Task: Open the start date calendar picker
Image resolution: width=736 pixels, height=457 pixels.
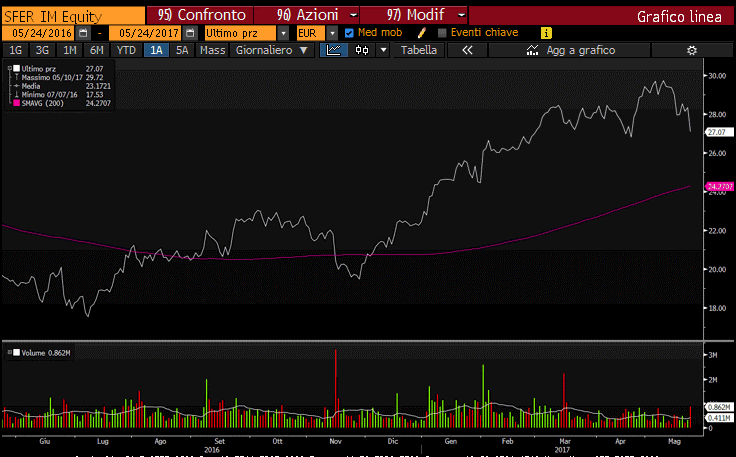Action: tap(83, 33)
